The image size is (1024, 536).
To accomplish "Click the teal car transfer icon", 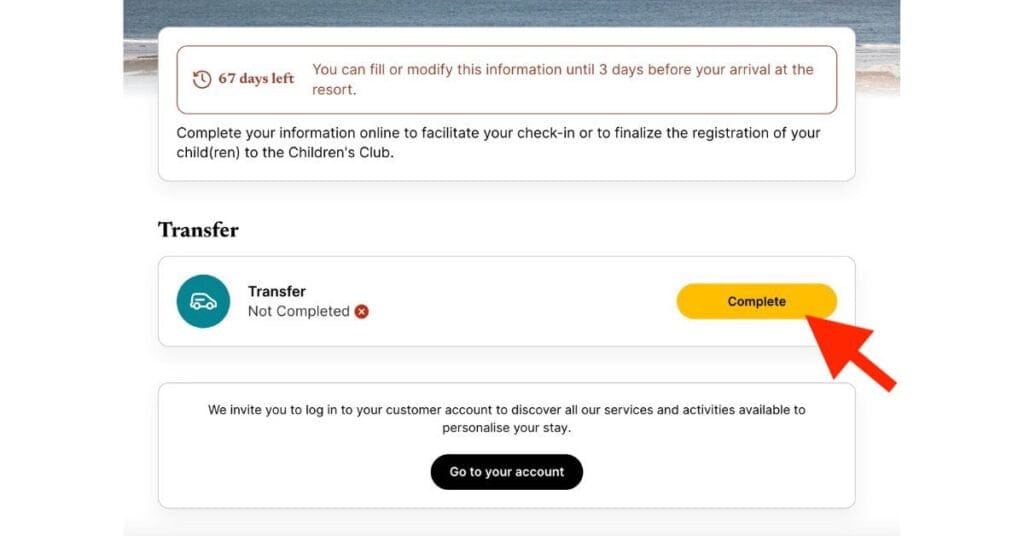I will (203, 301).
